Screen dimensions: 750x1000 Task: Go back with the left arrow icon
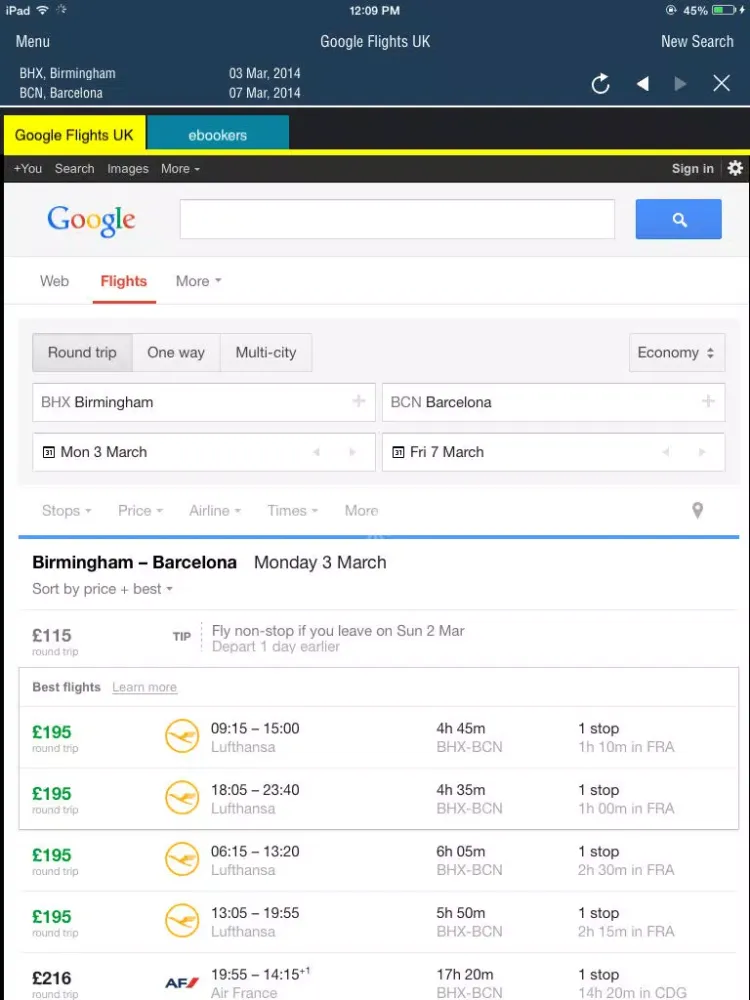[x=643, y=84]
